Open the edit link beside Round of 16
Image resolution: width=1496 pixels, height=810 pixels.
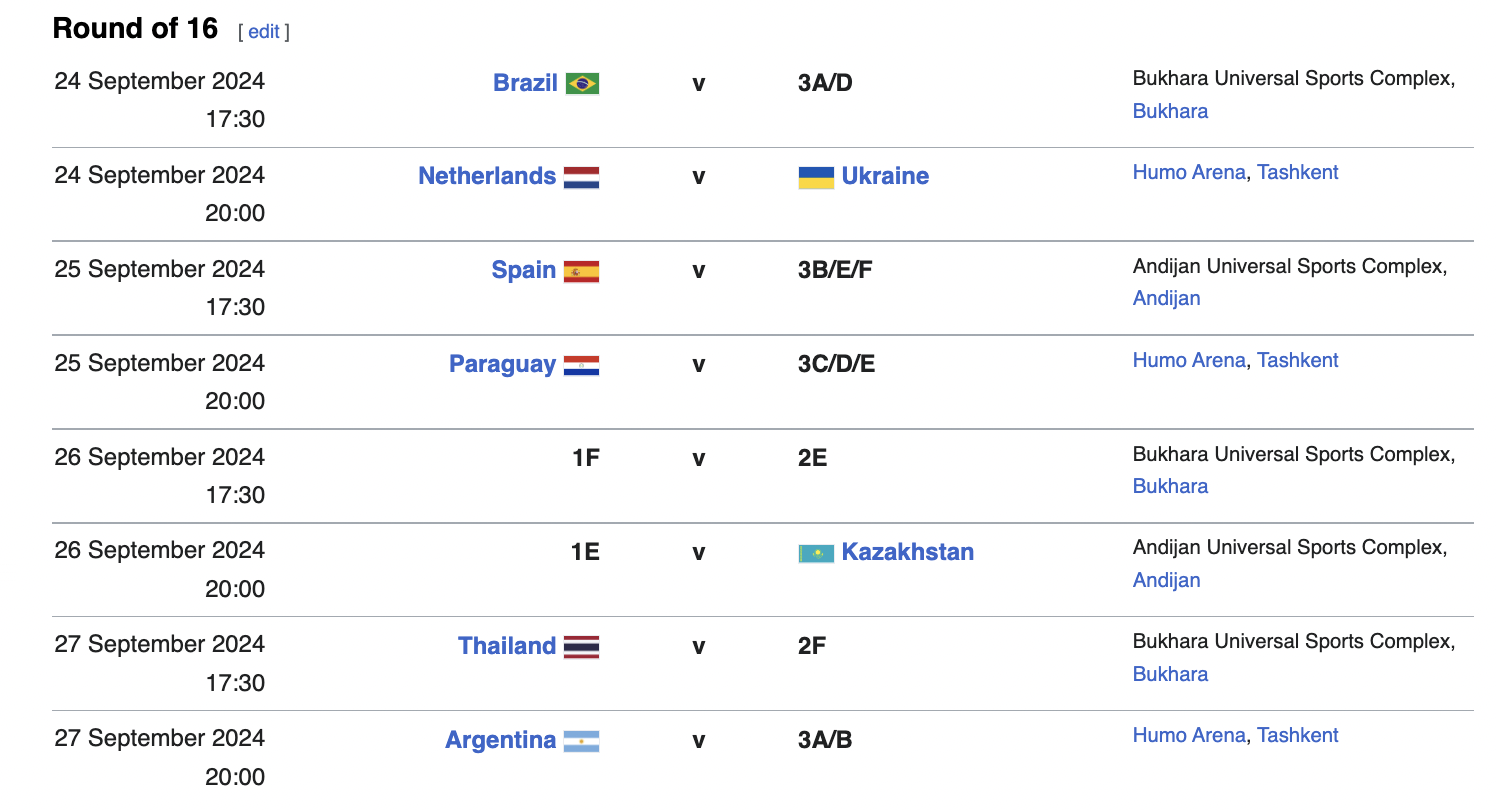tap(264, 32)
